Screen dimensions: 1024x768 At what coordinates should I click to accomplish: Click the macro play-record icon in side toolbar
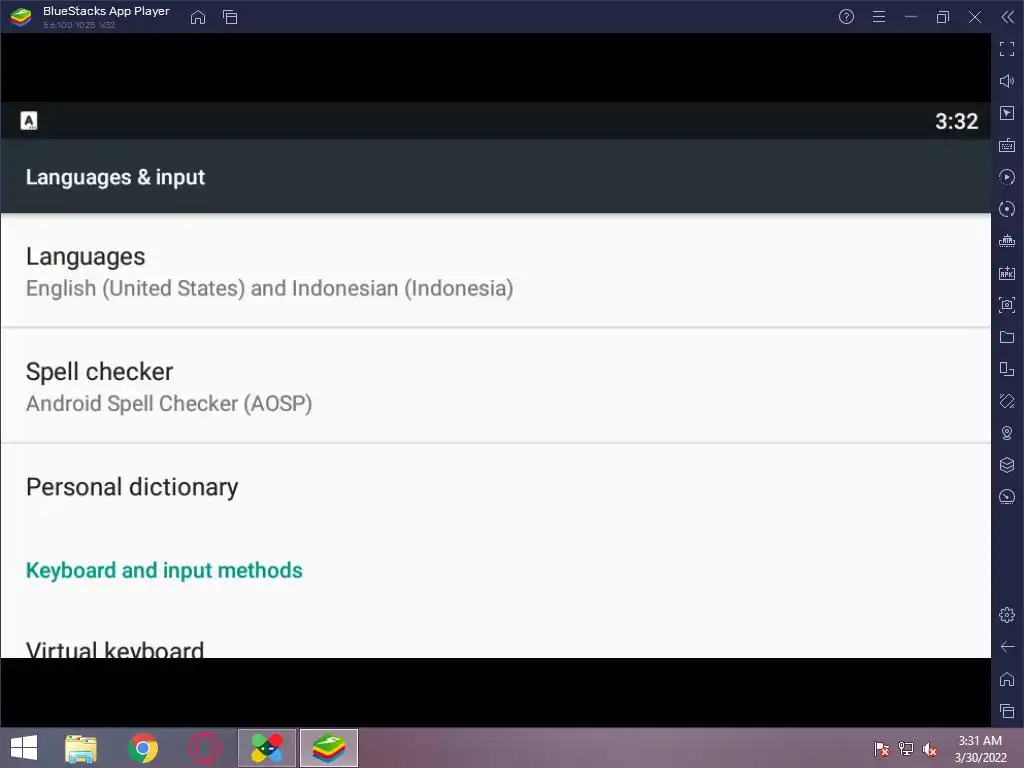[1007, 177]
